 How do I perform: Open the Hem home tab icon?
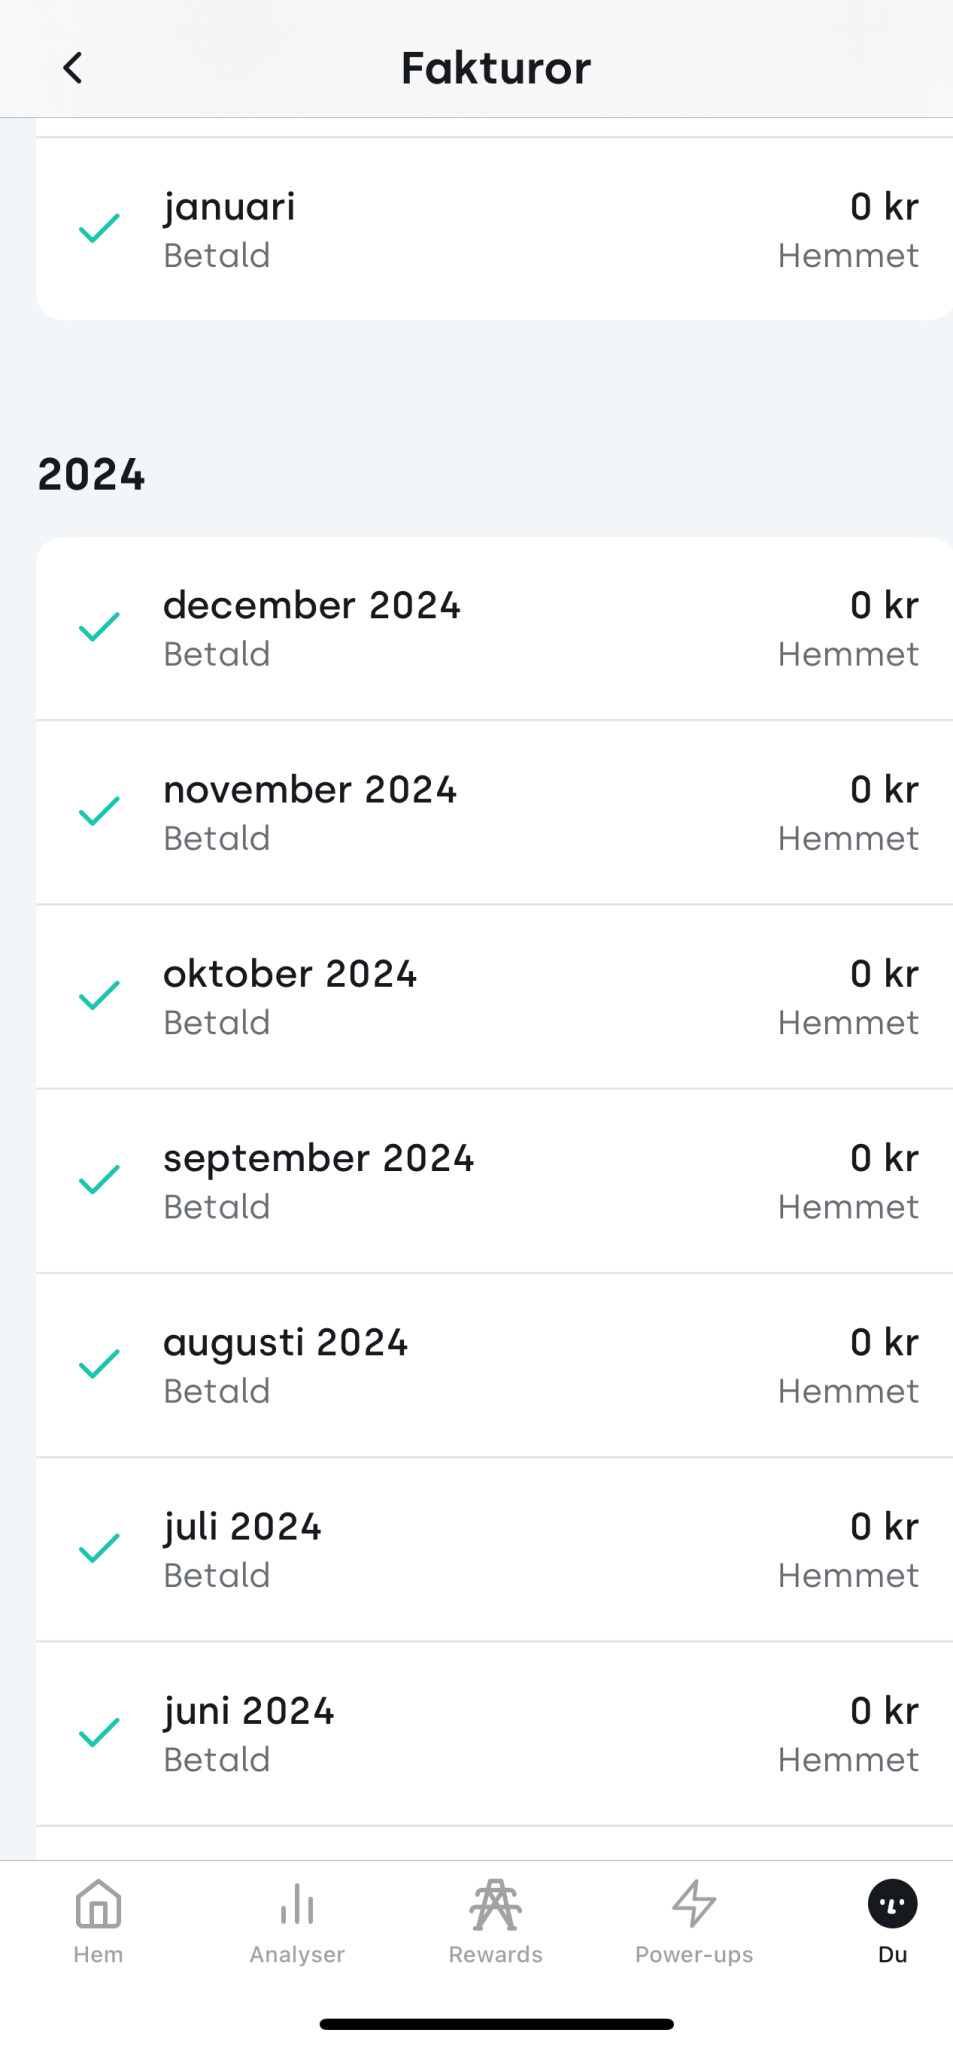coord(98,1903)
